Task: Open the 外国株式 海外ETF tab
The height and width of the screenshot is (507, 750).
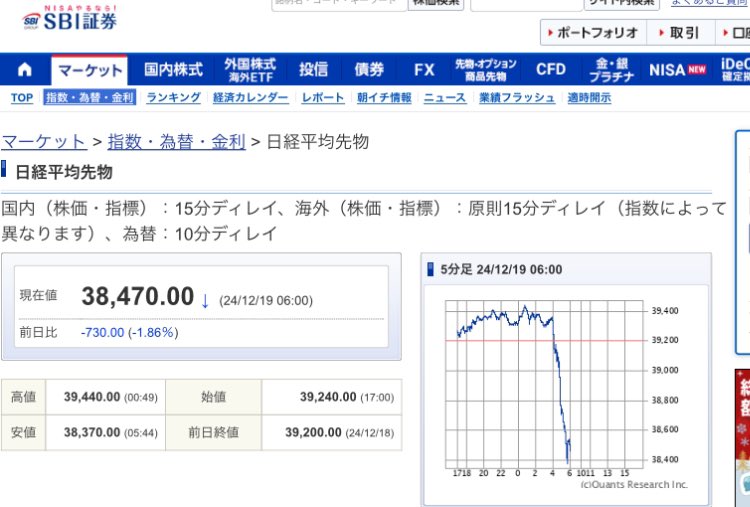Action: (x=250, y=70)
